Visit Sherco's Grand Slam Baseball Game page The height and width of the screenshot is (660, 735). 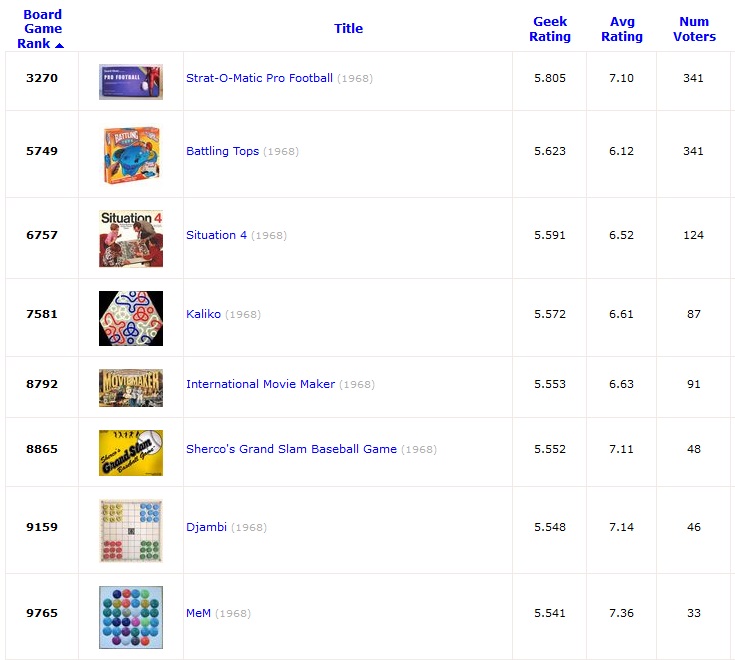[291, 449]
